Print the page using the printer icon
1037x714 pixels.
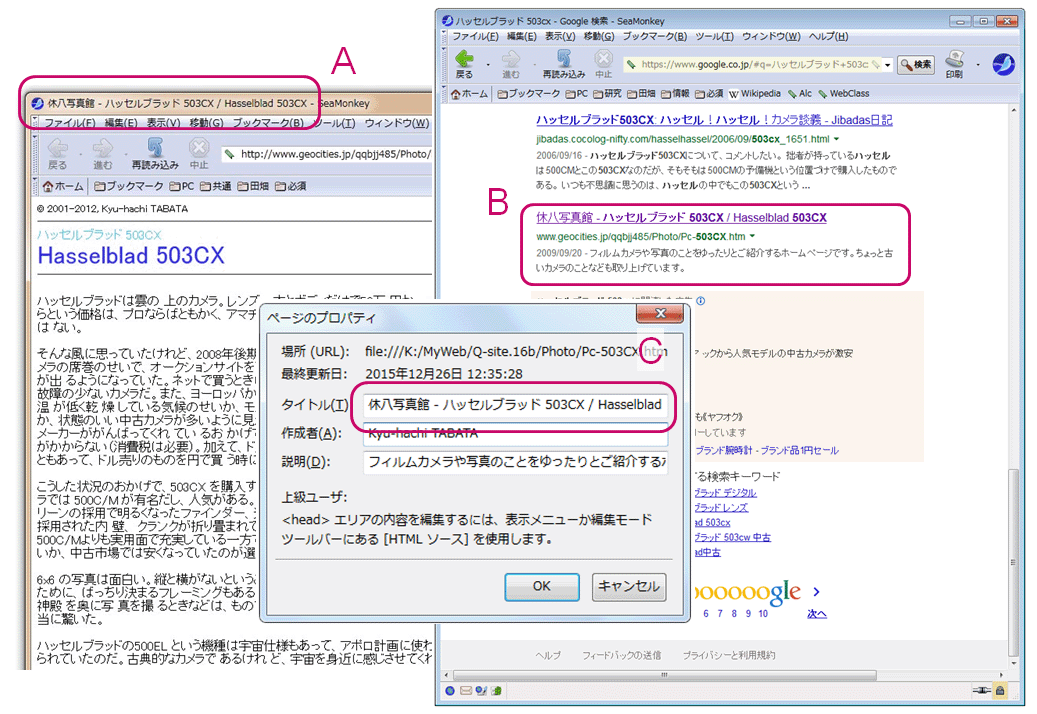click(x=954, y=59)
